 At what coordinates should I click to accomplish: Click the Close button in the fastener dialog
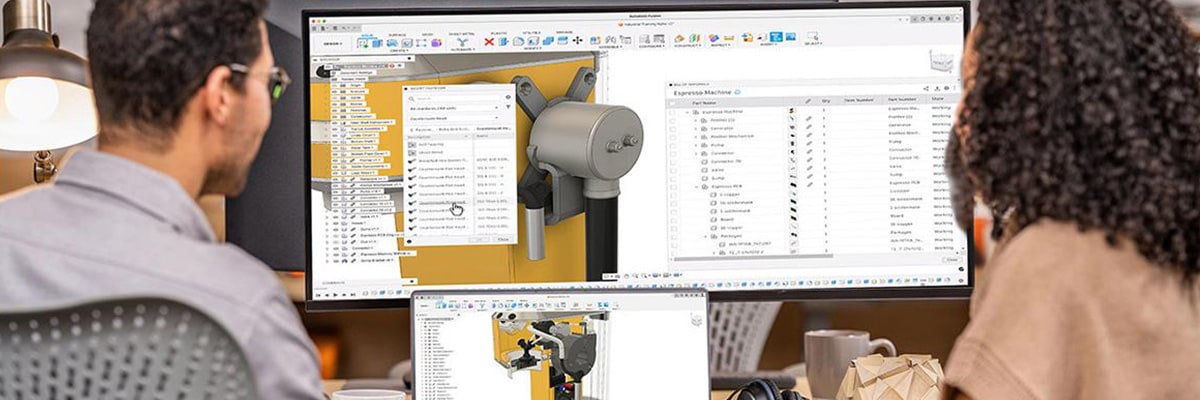(504, 239)
